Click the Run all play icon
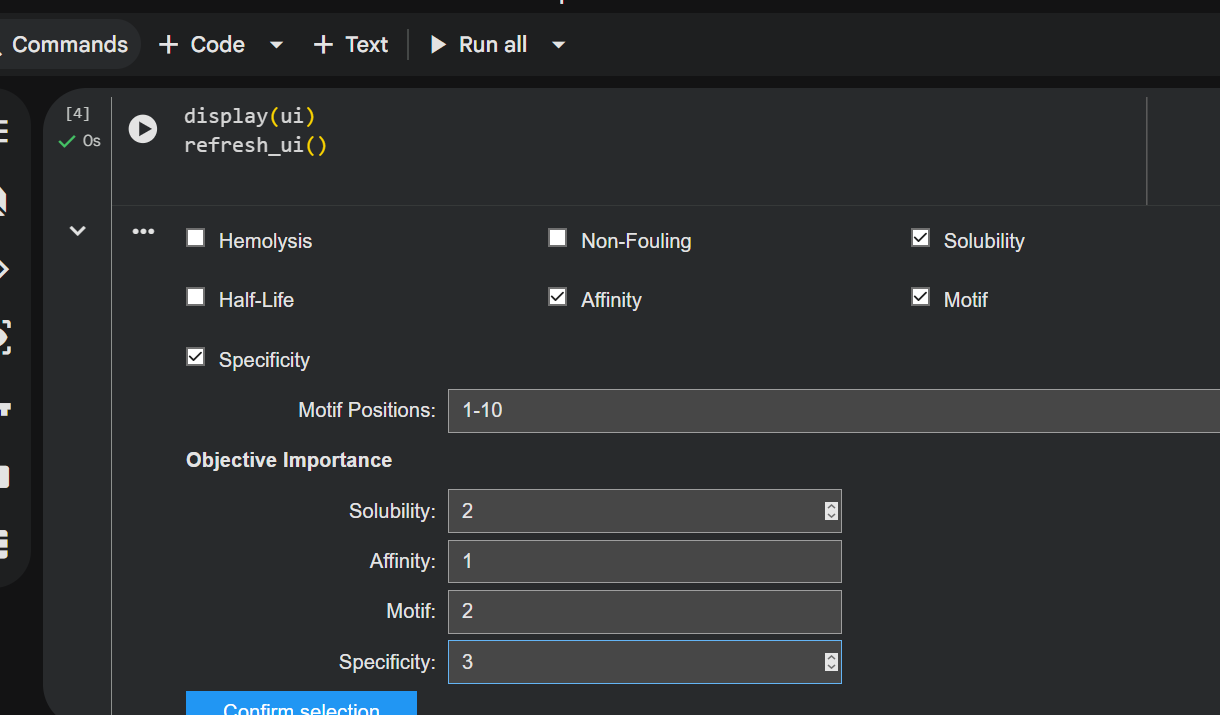1220x715 pixels. coord(438,45)
